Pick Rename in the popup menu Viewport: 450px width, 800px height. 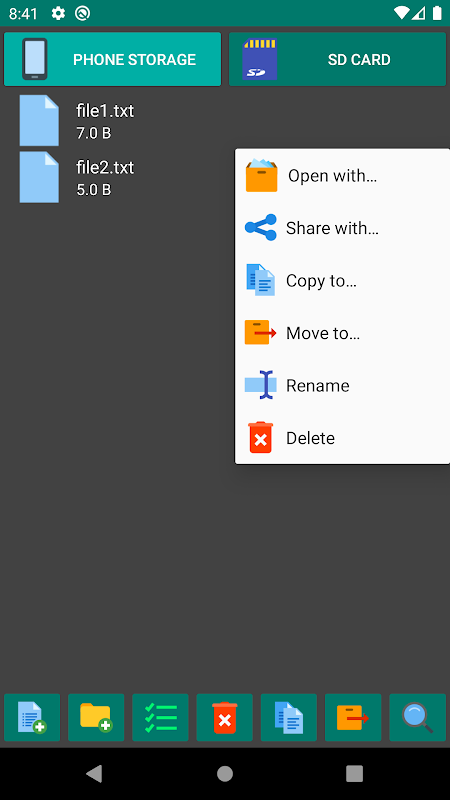point(342,385)
